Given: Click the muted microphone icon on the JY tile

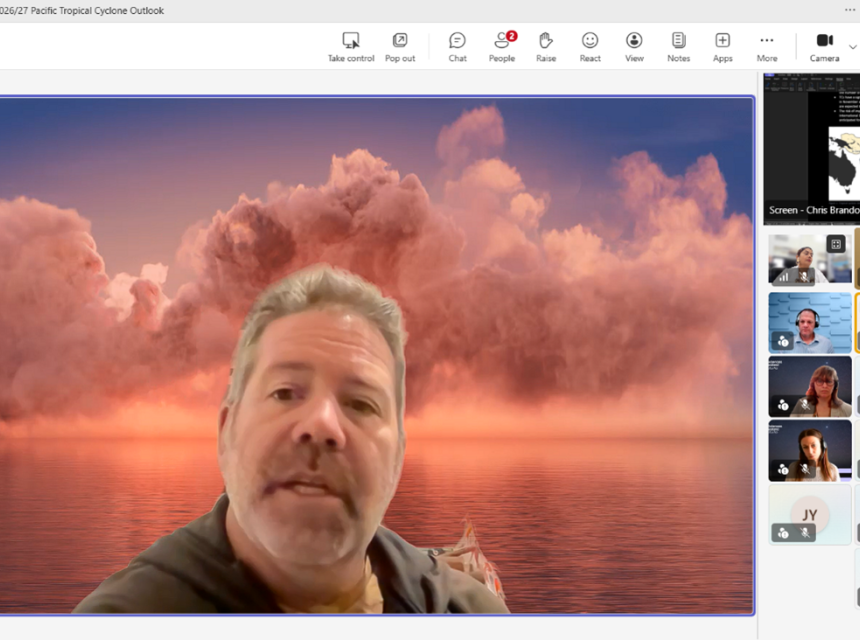Looking at the screenshot, I should pyautogui.click(x=805, y=533).
